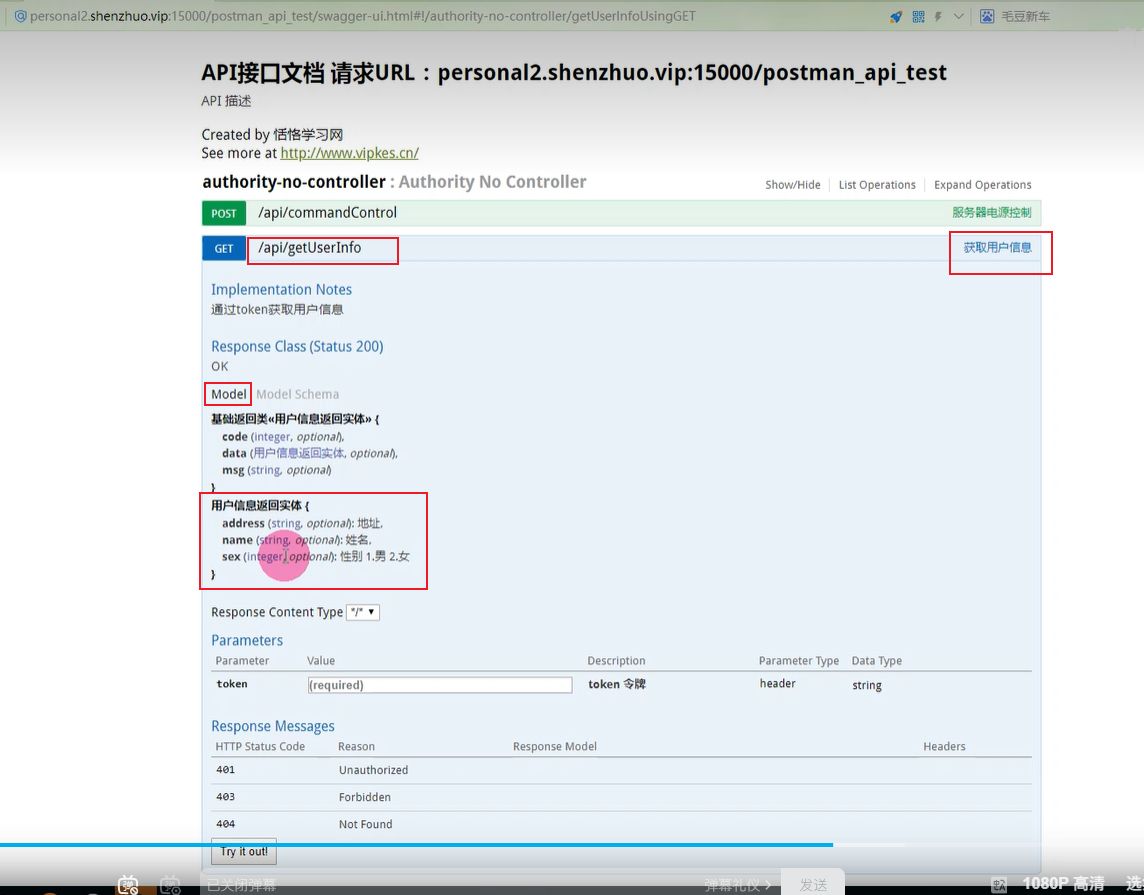Image resolution: width=1144 pixels, height=895 pixels.
Task: Click the subtitle icon beside 1080P quality
Action: 999,884
